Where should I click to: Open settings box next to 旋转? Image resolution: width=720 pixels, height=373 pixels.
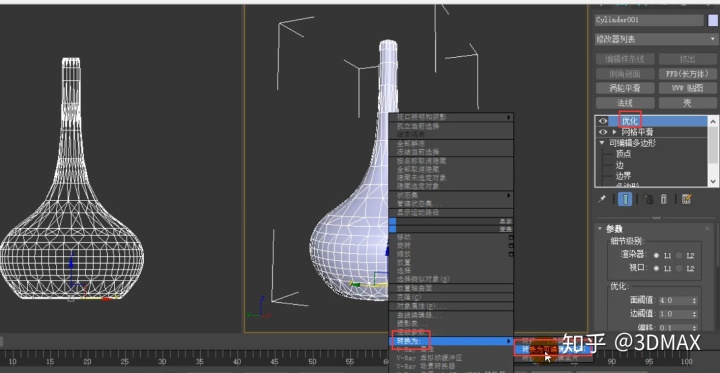click(511, 246)
